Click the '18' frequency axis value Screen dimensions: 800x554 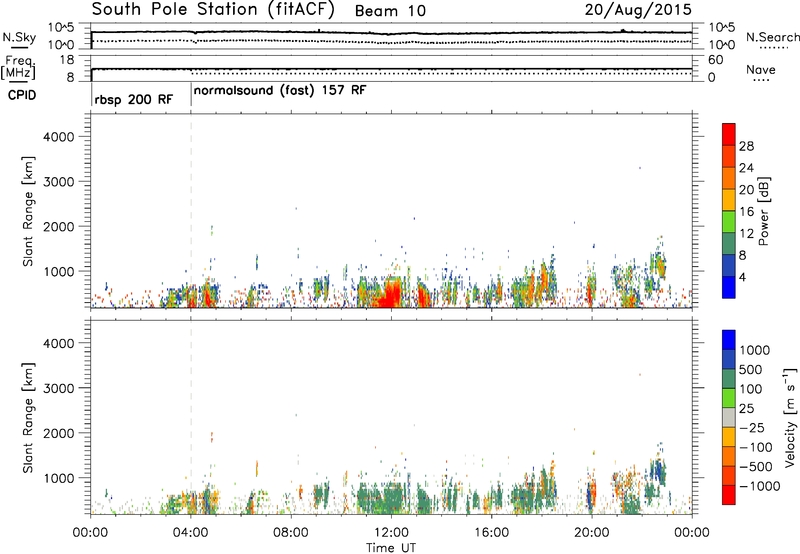[67, 60]
